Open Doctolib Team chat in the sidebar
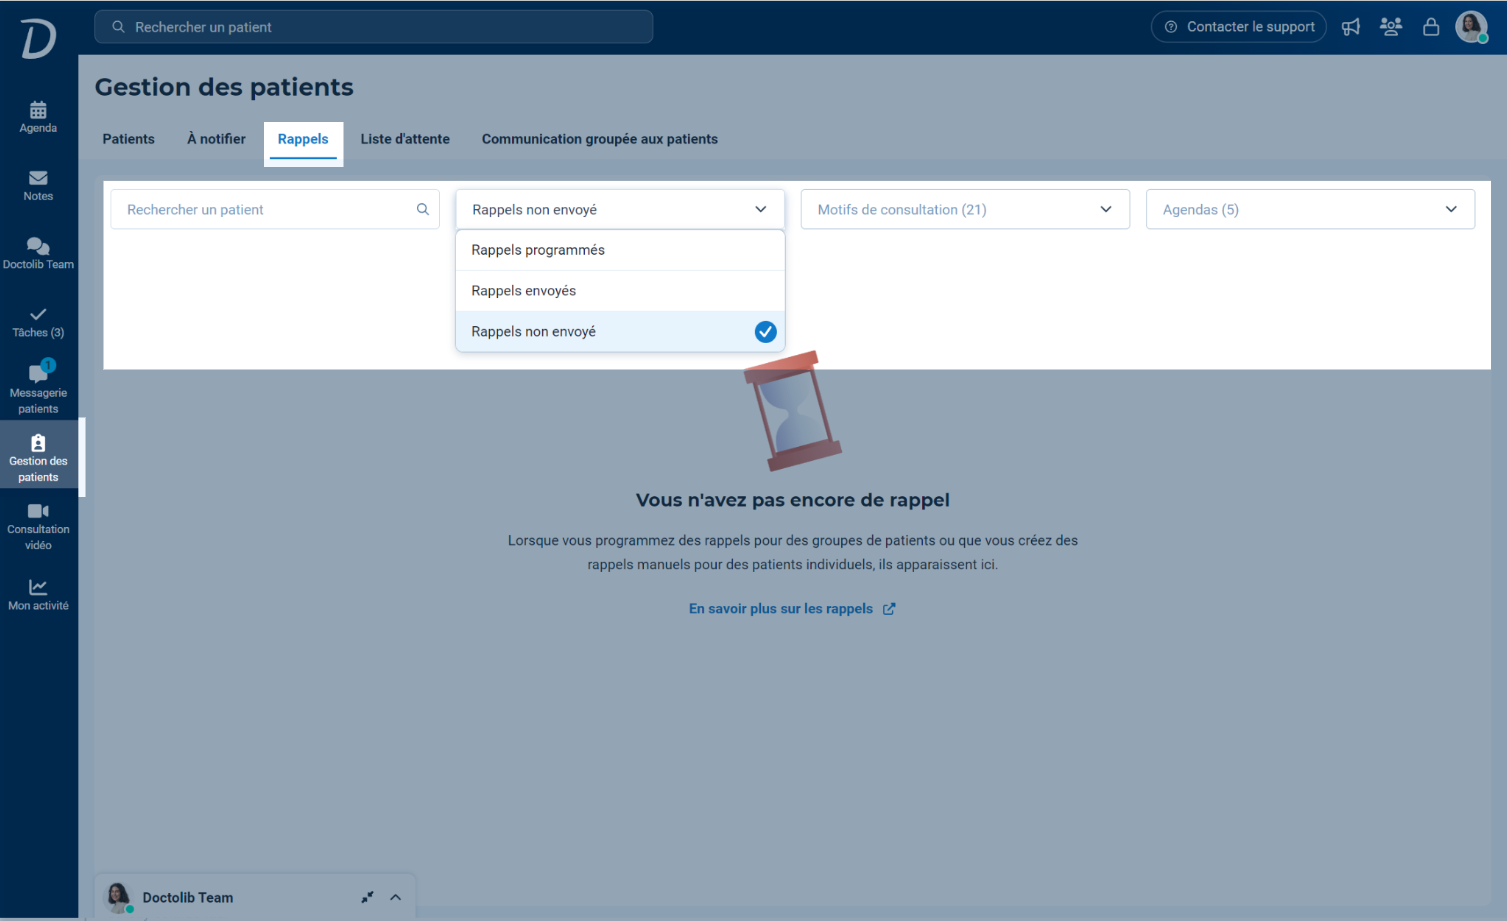This screenshot has height=921, width=1507. [x=38, y=253]
